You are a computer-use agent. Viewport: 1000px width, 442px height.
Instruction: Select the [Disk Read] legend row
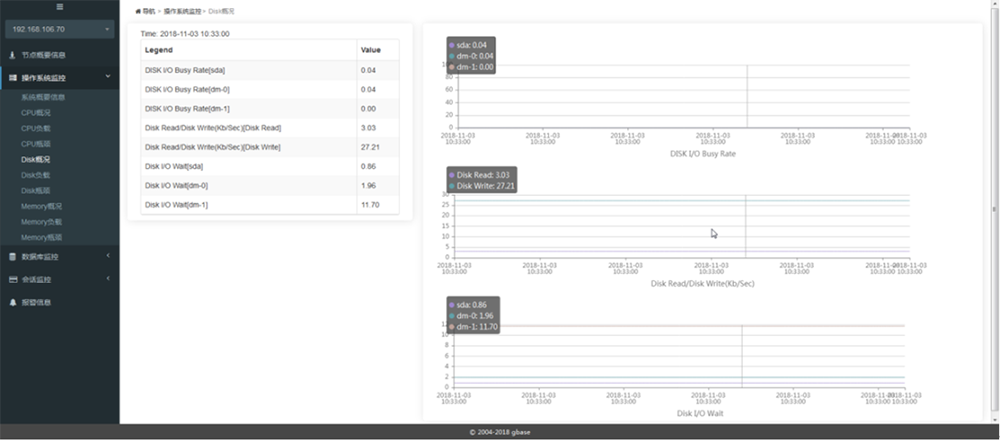[270, 128]
